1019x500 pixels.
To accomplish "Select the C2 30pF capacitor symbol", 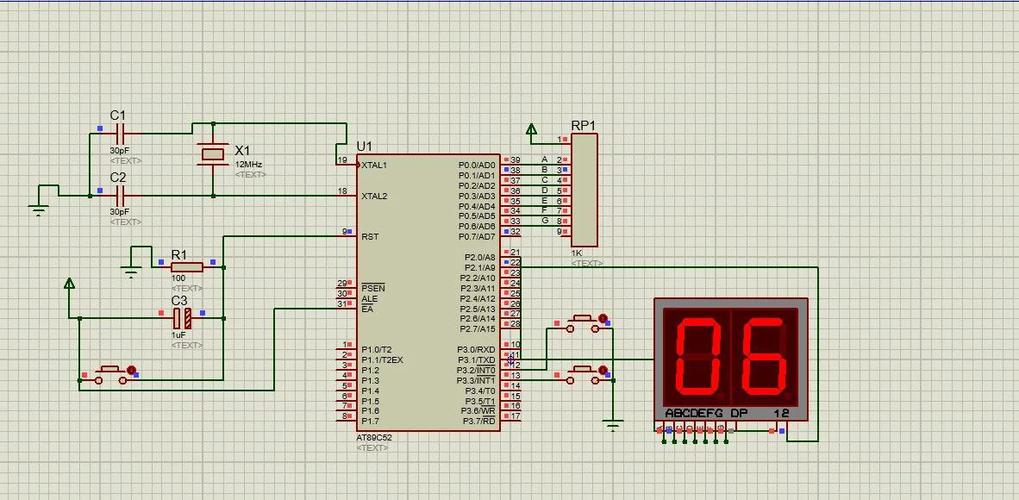I will [x=119, y=194].
